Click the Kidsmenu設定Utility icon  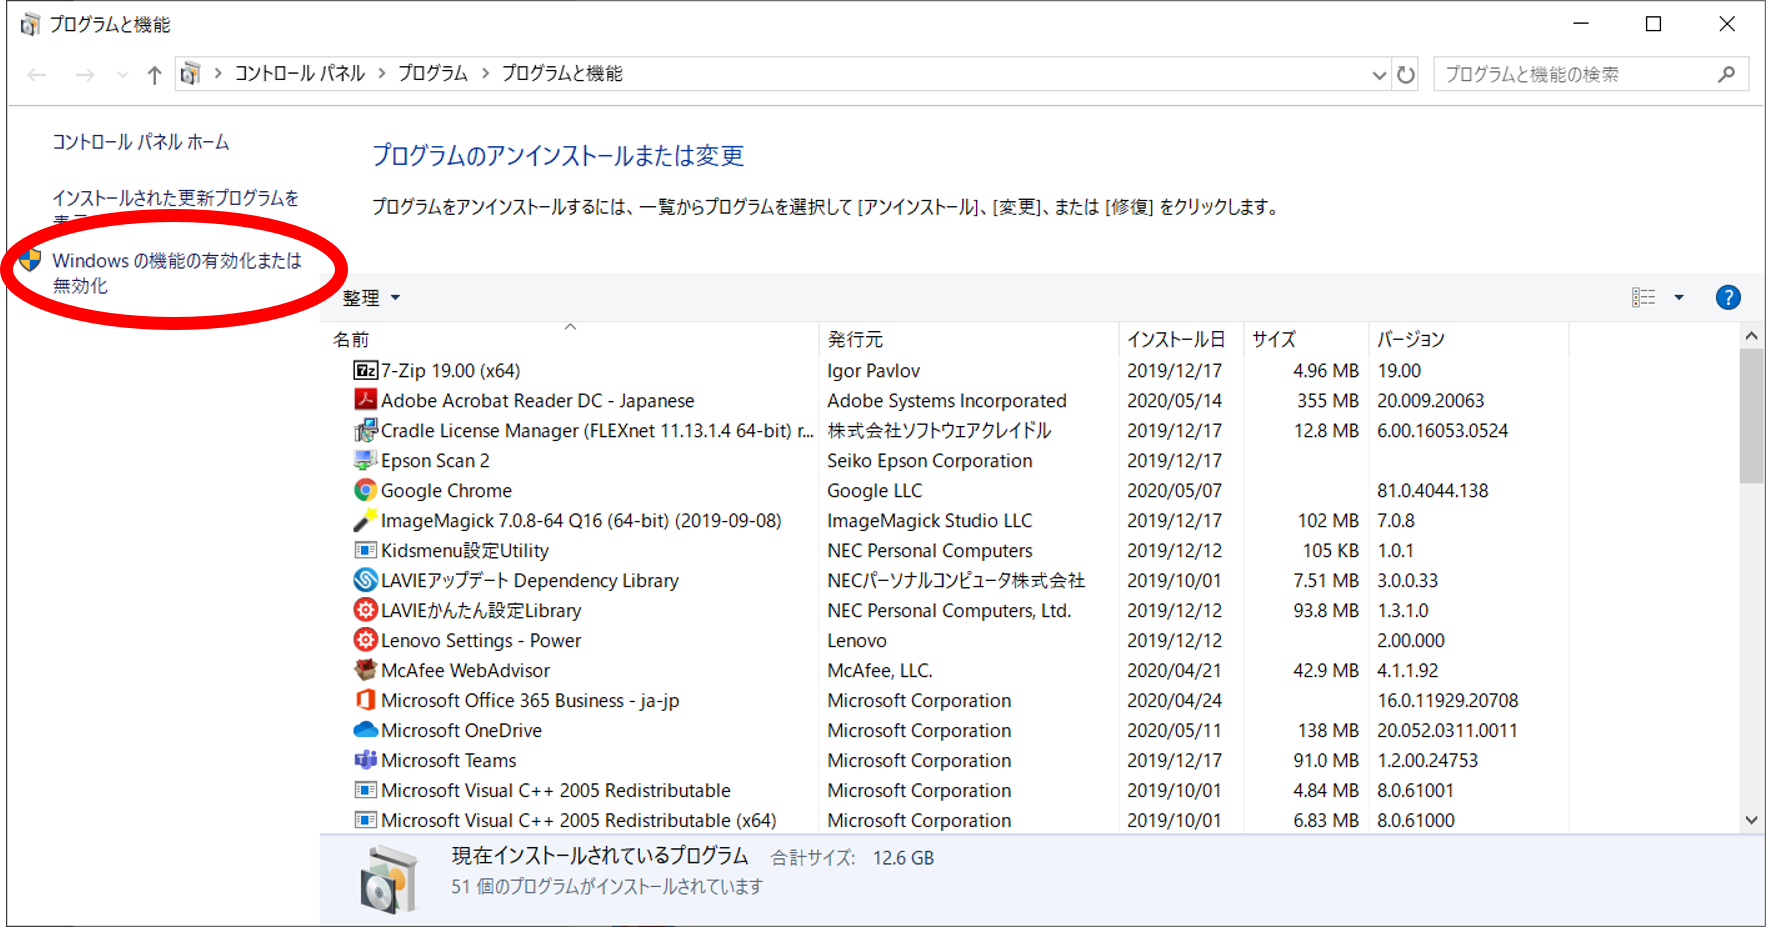(x=365, y=550)
